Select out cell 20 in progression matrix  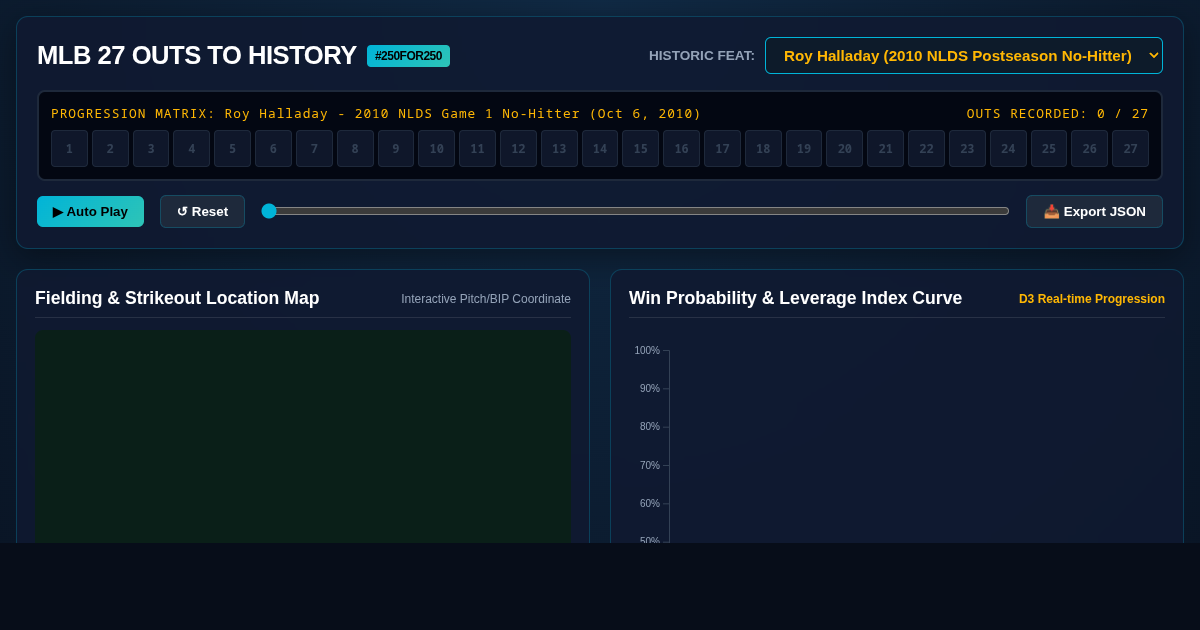pos(845,149)
